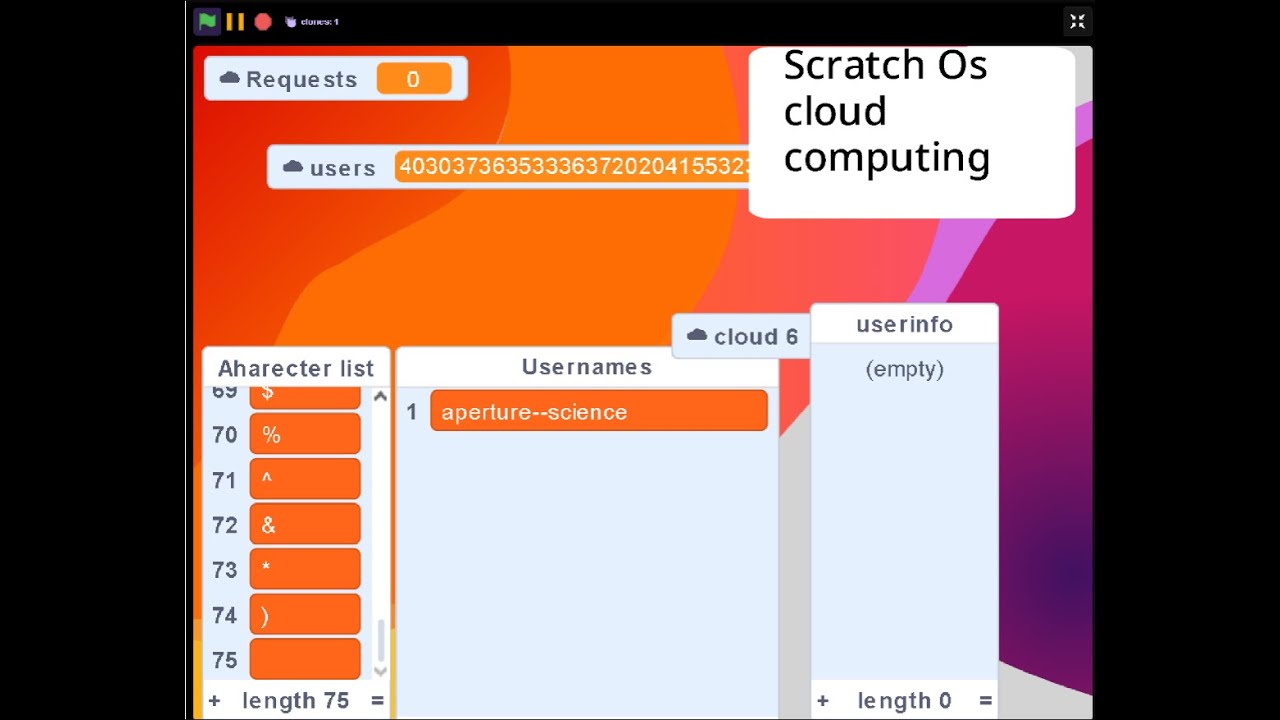Exit fullscreen using the top-right collapse icon
Screen dimensions: 1280x720
coord(1077,21)
